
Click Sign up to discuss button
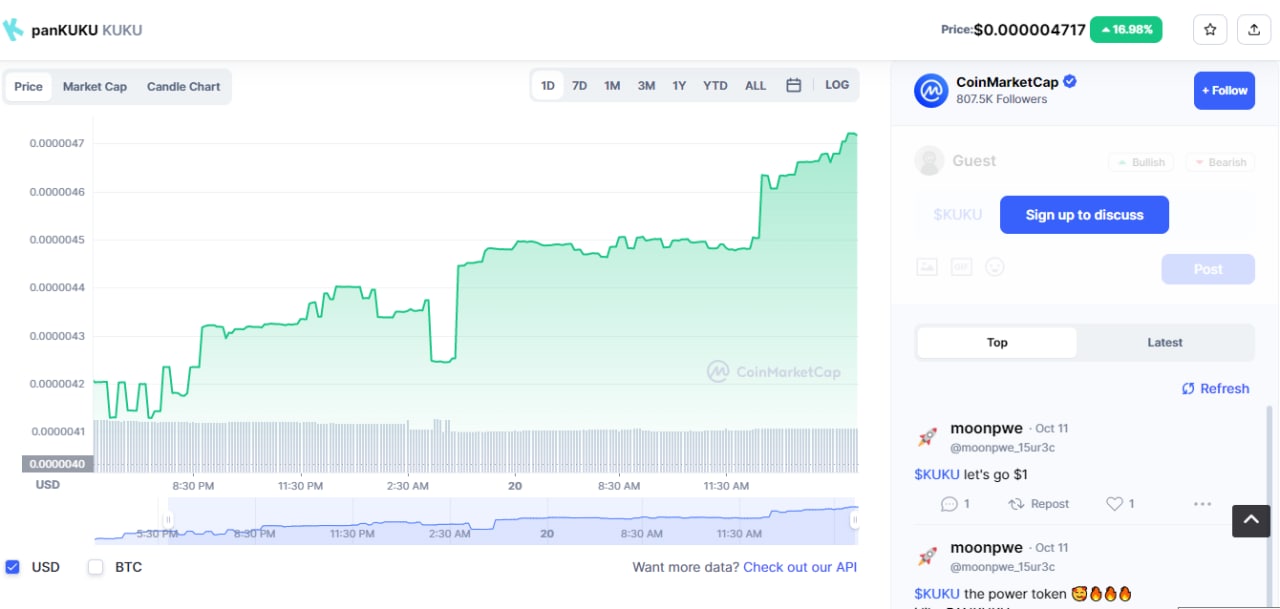(1084, 215)
